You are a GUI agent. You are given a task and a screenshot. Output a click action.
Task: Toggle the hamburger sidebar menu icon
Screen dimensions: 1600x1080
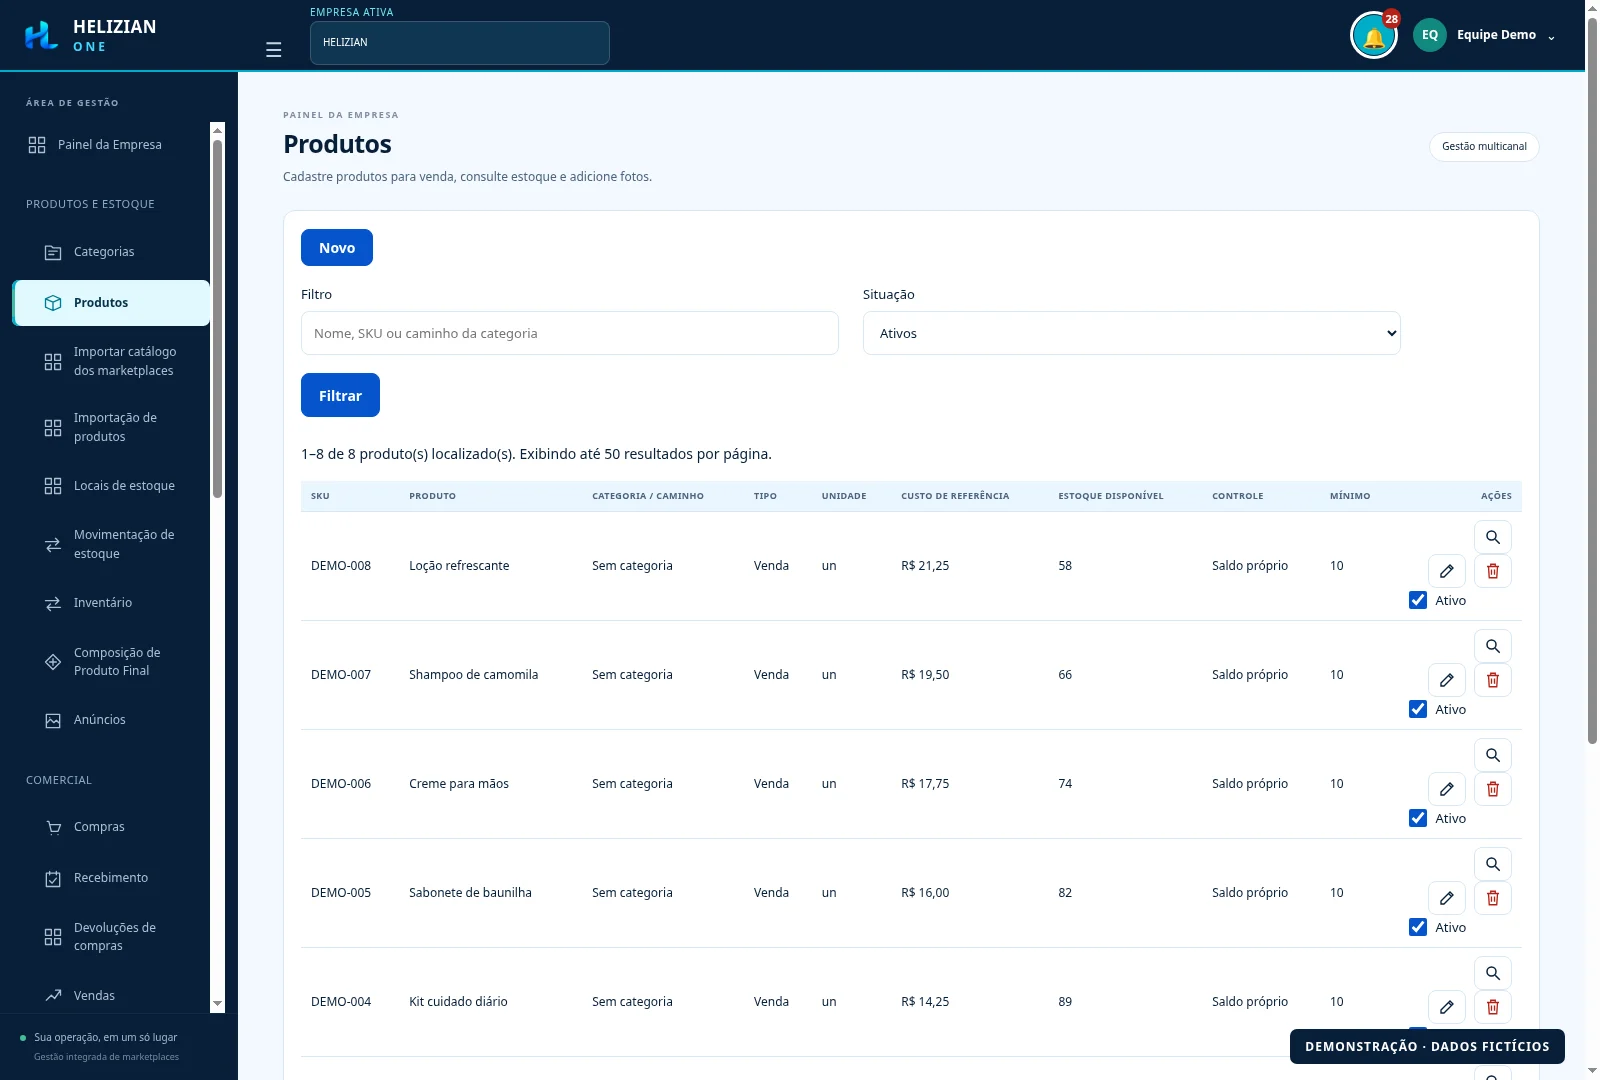click(273, 50)
